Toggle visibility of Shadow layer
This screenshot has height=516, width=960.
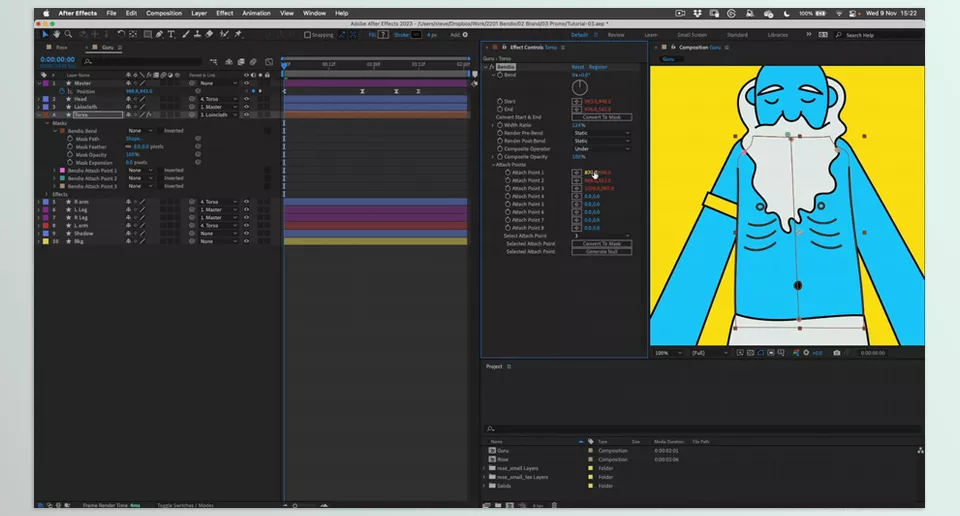click(x=247, y=234)
